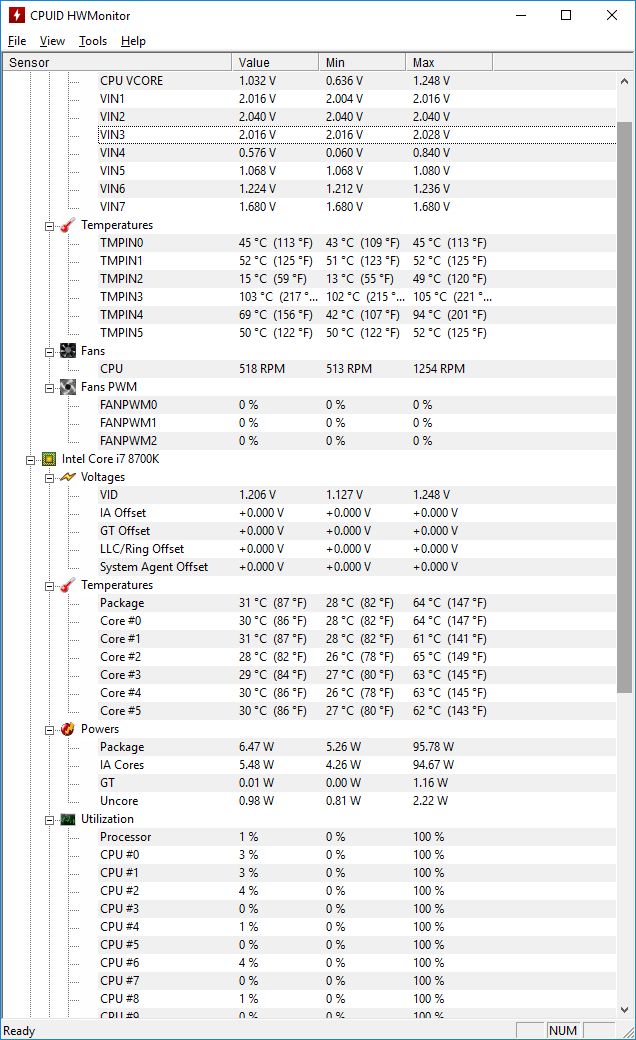The width and height of the screenshot is (636, 1040).
Task: Click the fan icon next to Fans
Action: 68,351
